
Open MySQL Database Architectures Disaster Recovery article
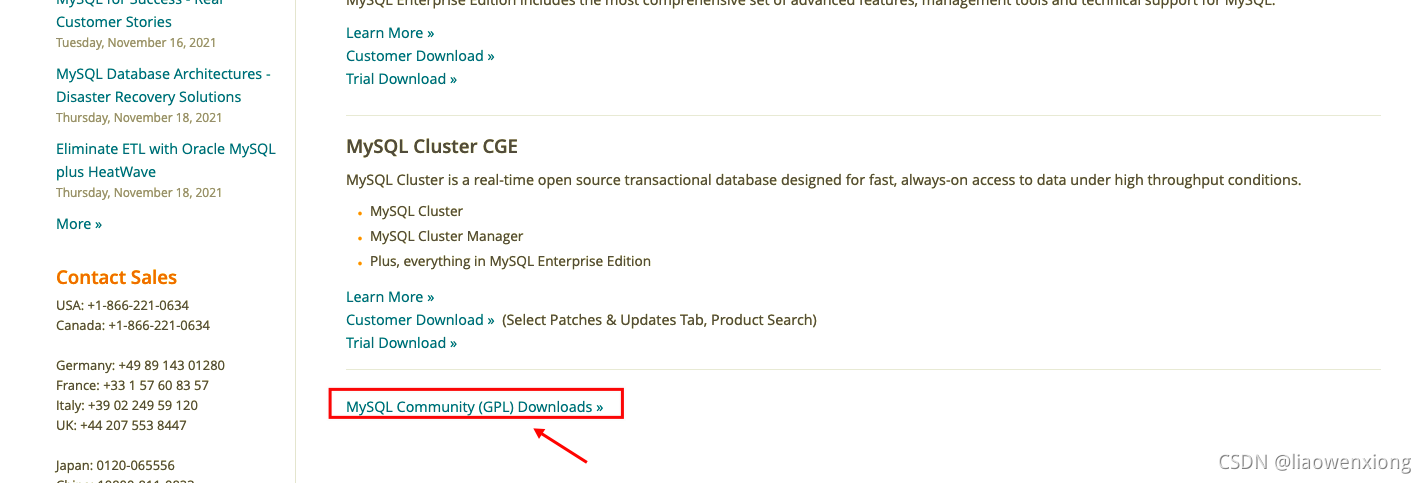tap(162, 85)
